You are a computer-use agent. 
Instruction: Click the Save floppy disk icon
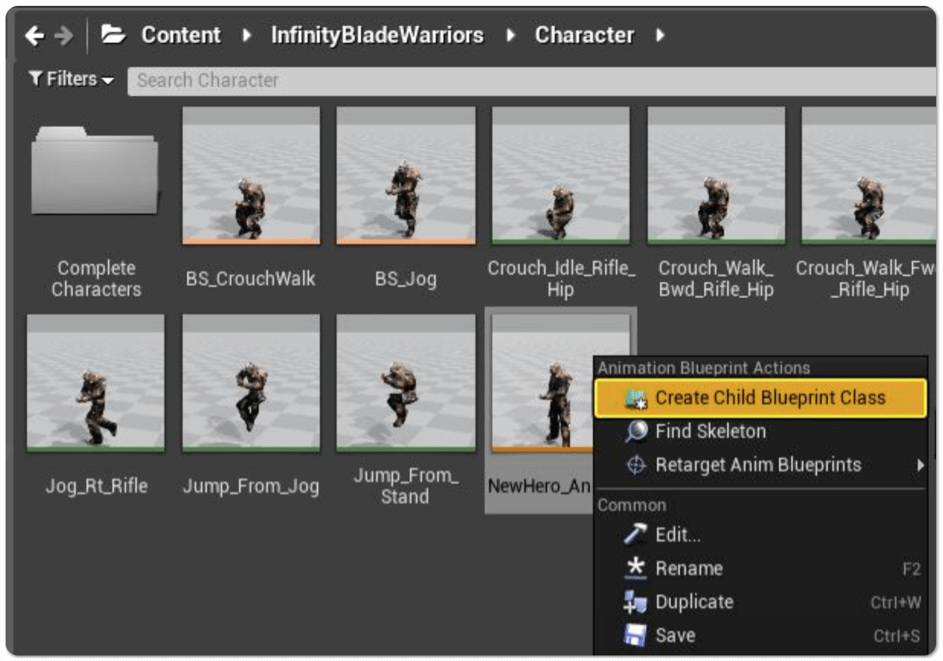pyautogui.click(x=635, y=635)
